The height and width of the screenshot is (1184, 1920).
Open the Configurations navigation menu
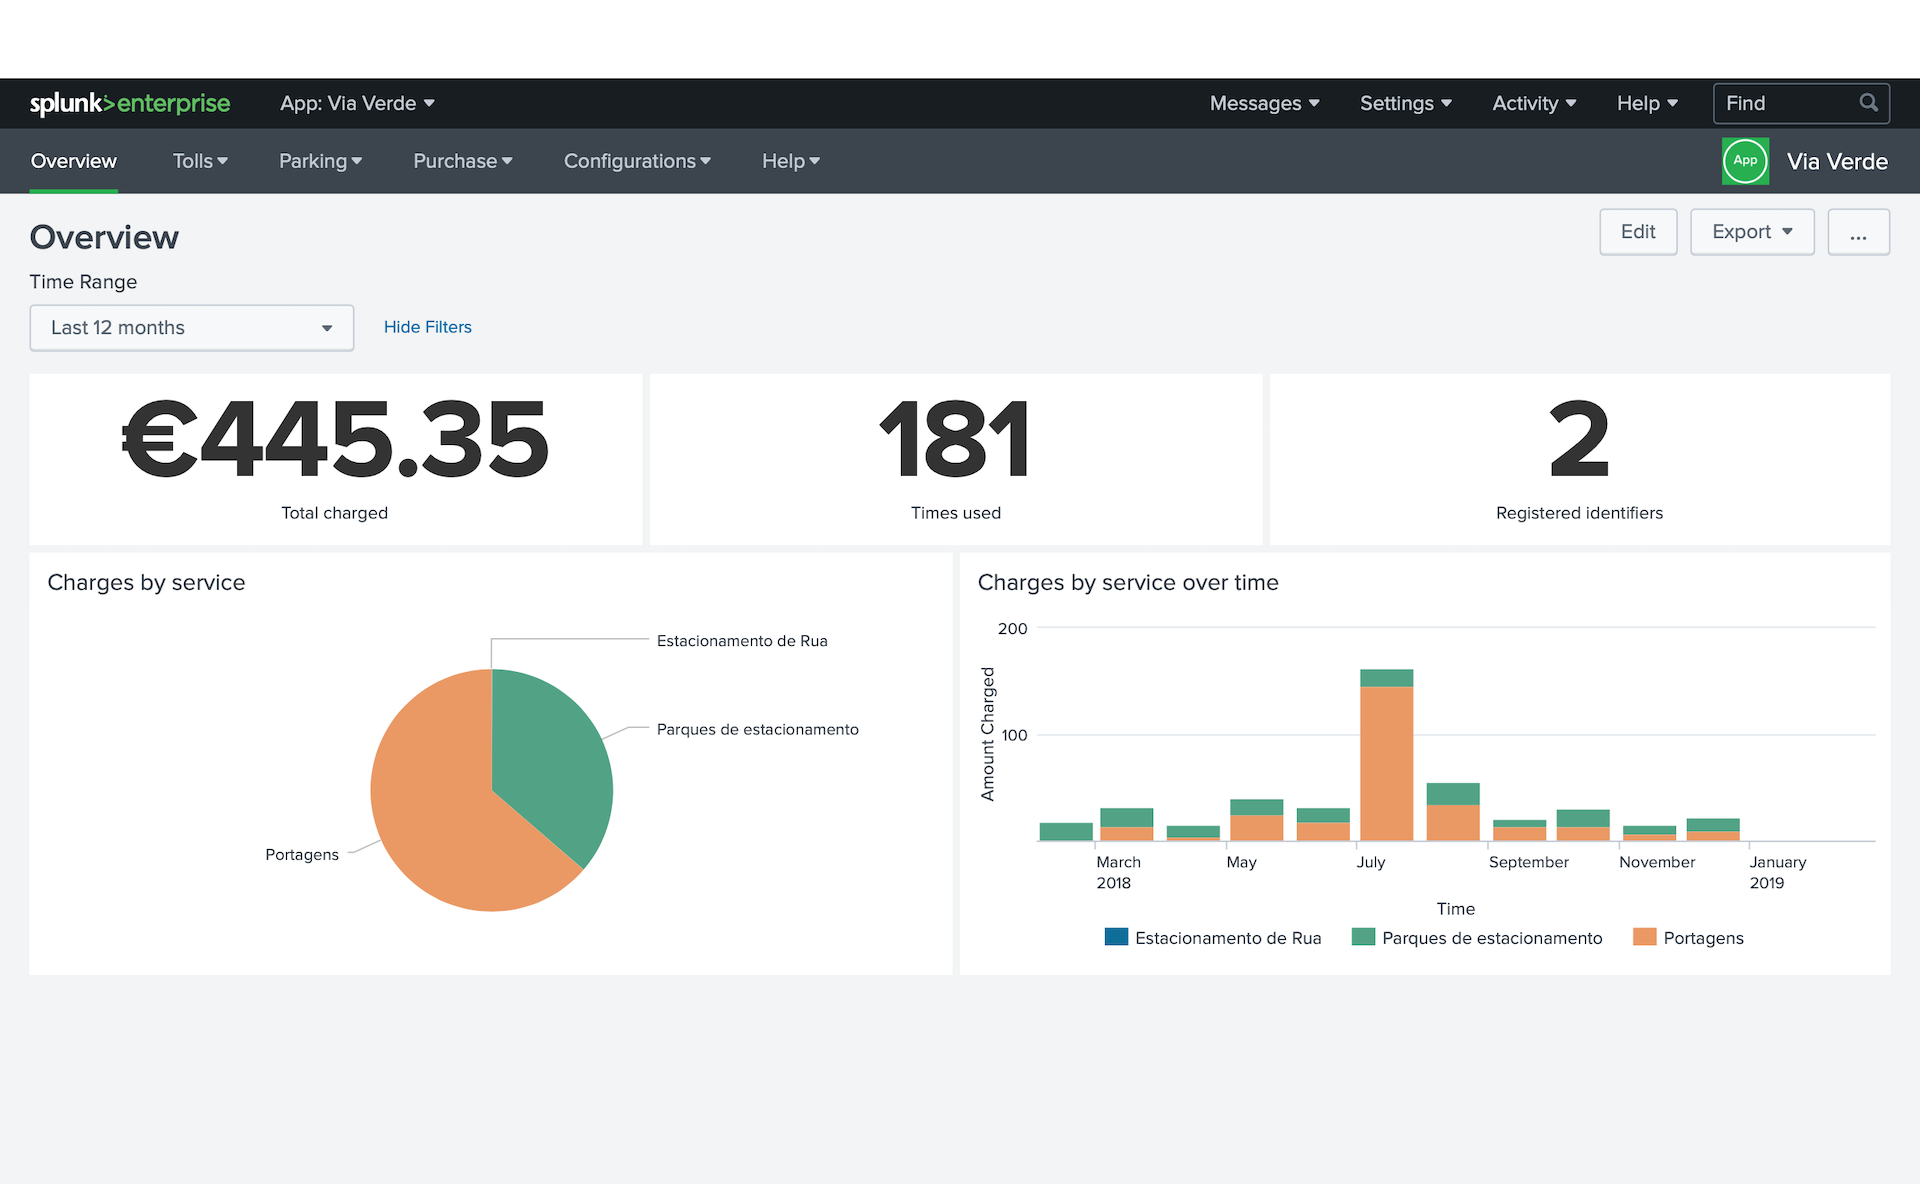637,161
